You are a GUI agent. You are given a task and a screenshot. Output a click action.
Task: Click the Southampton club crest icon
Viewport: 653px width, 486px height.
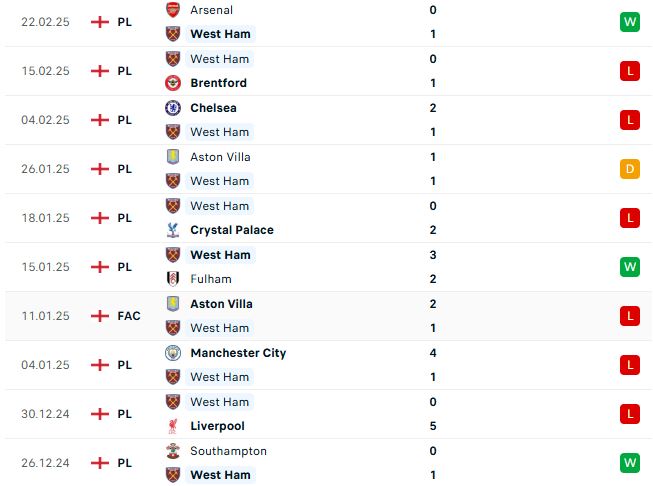173,451
